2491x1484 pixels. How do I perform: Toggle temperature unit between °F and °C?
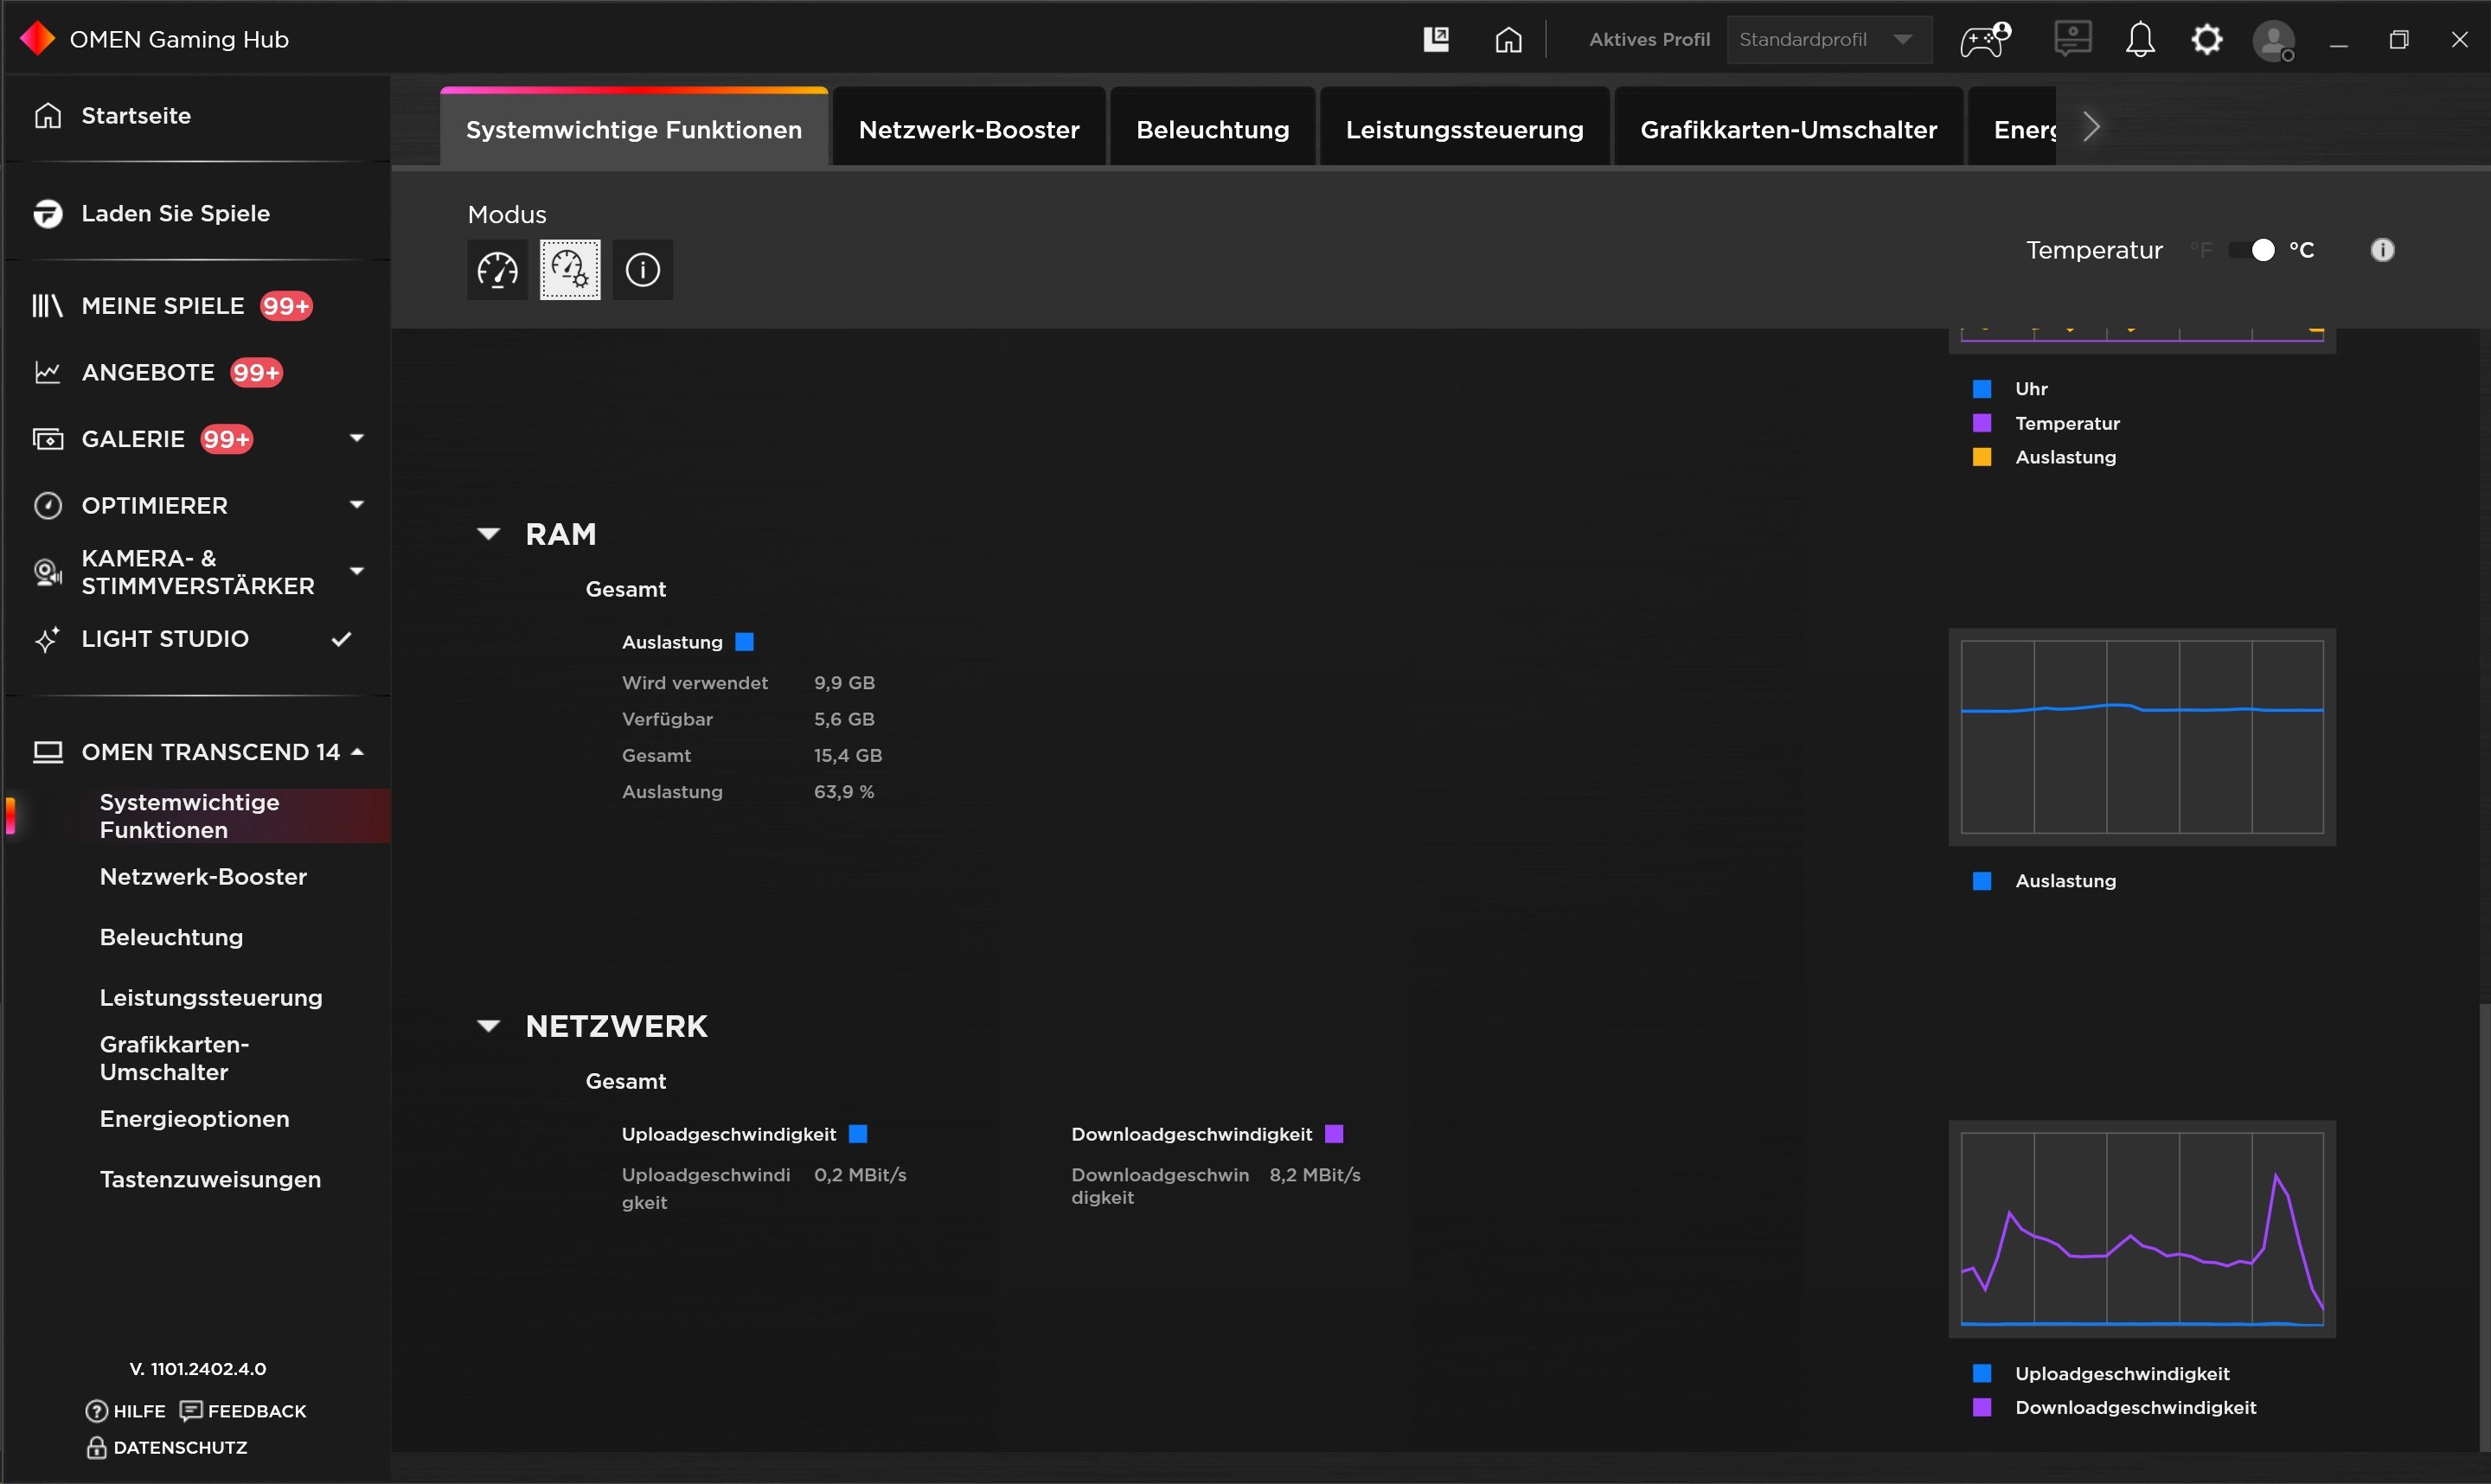2252,250
